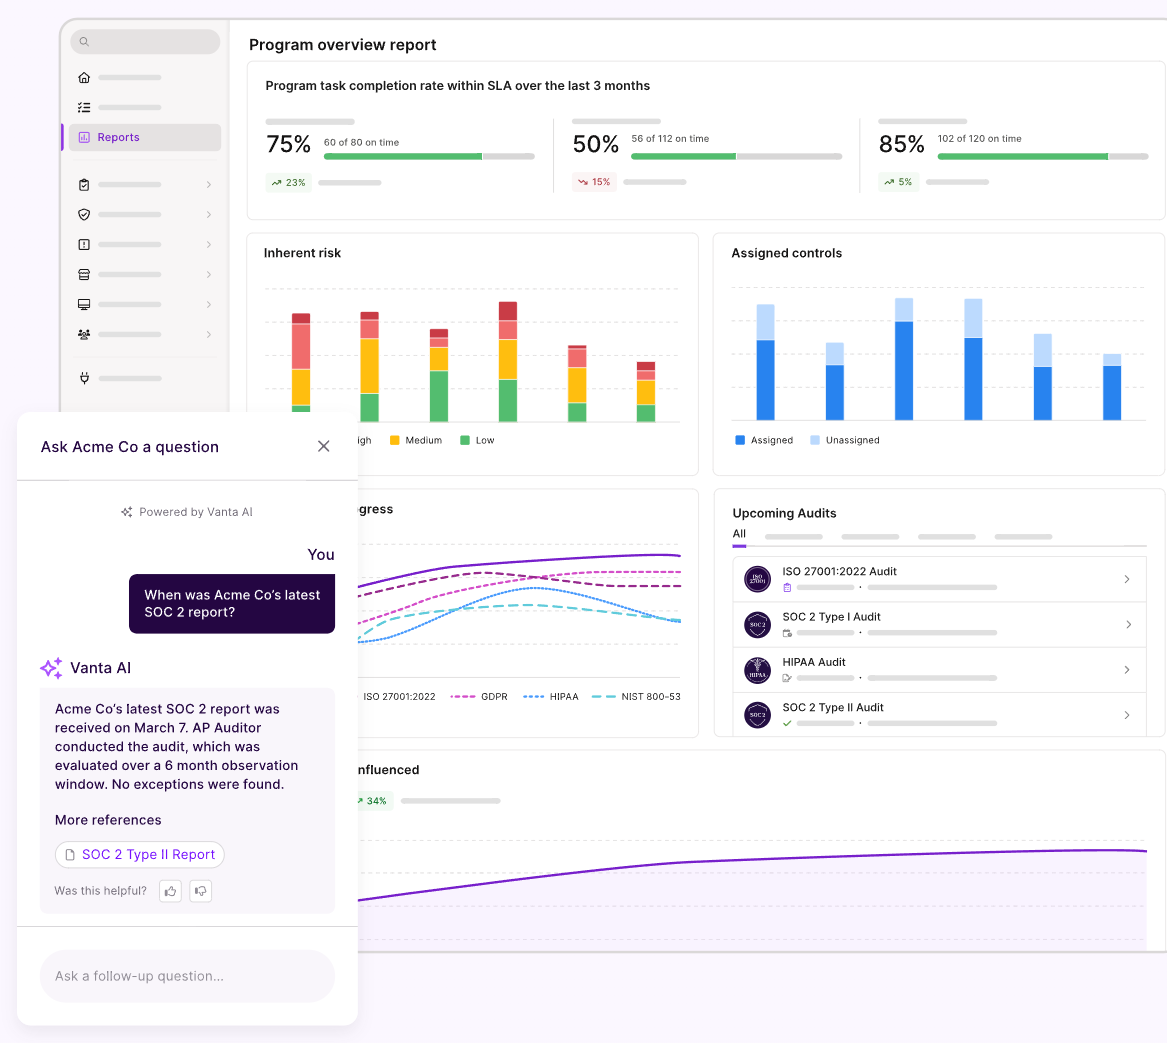This screenshot has width=1167, height=1043.
Task: Give thumbs down on the Vanta AI response
Action: [200, 890]
